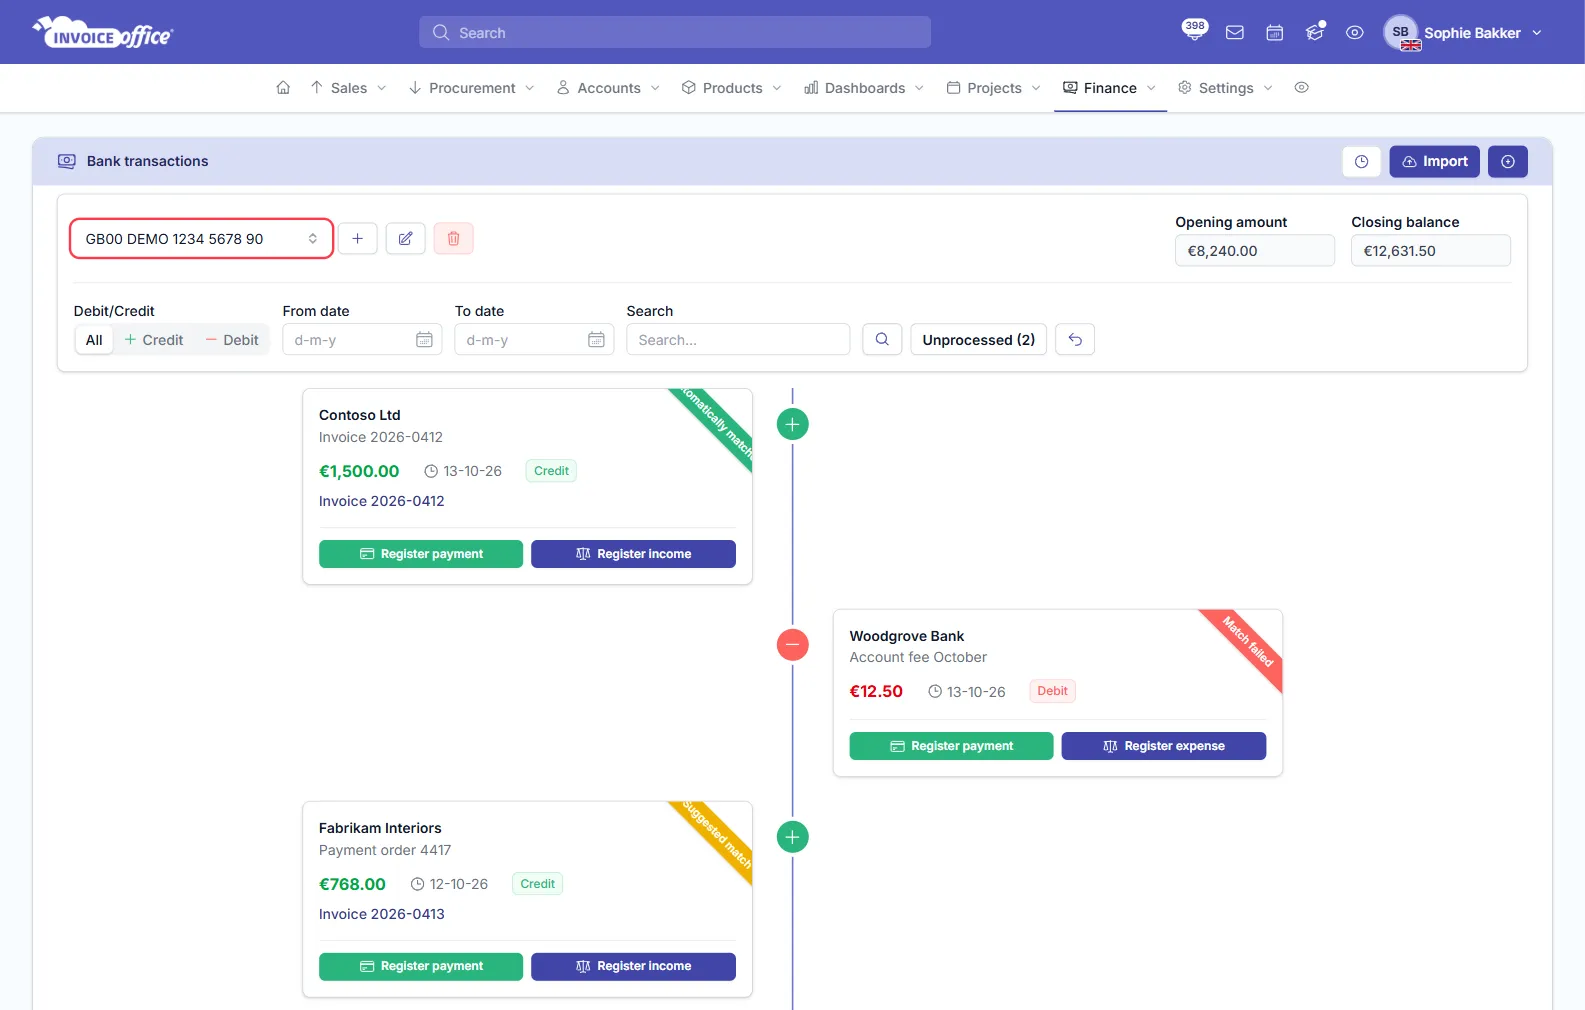
Task: Select the All debit/credit filter
Action: coord(94,340)
